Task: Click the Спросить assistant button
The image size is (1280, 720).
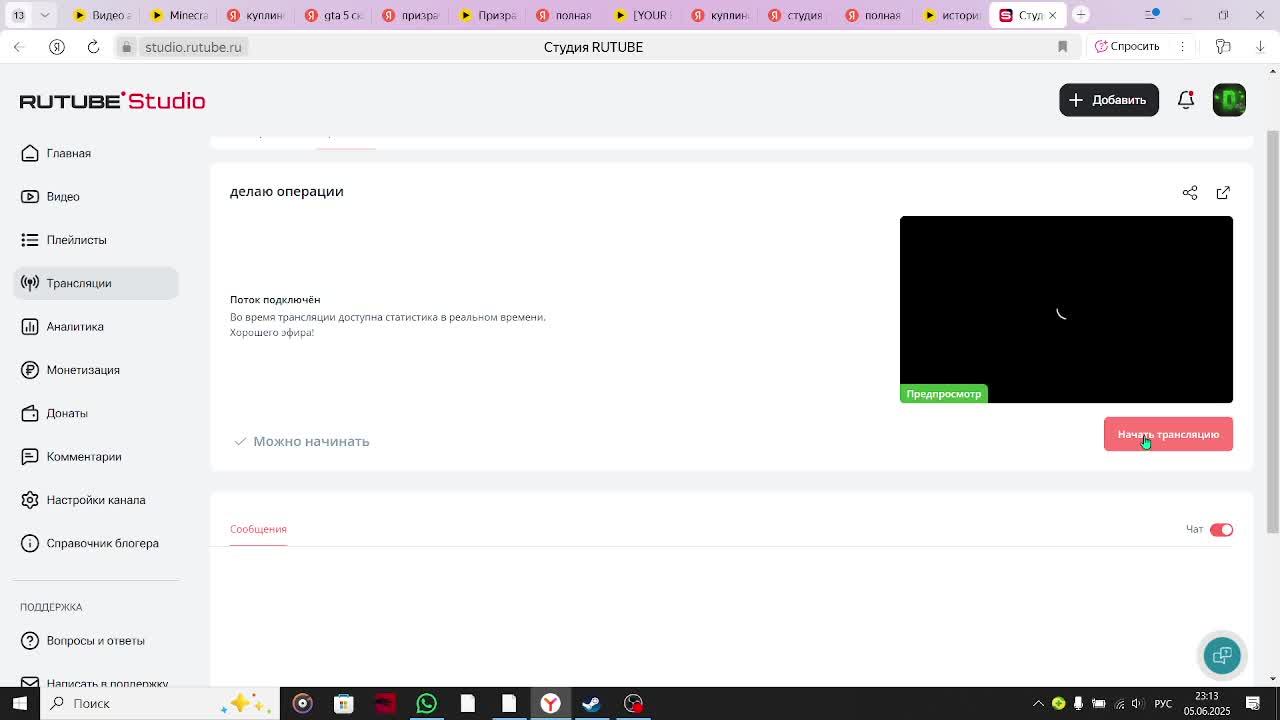Action: click(x=1127, y=46)
